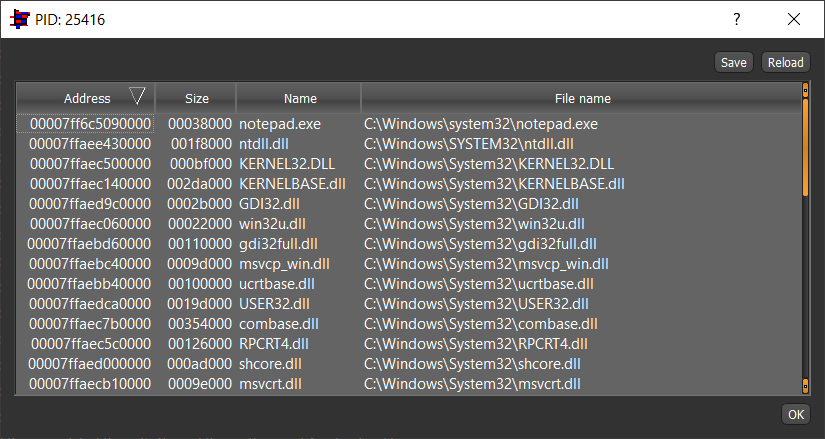Click size value 0002b000
Screen dimensions: 825x439
pos(199,204)
